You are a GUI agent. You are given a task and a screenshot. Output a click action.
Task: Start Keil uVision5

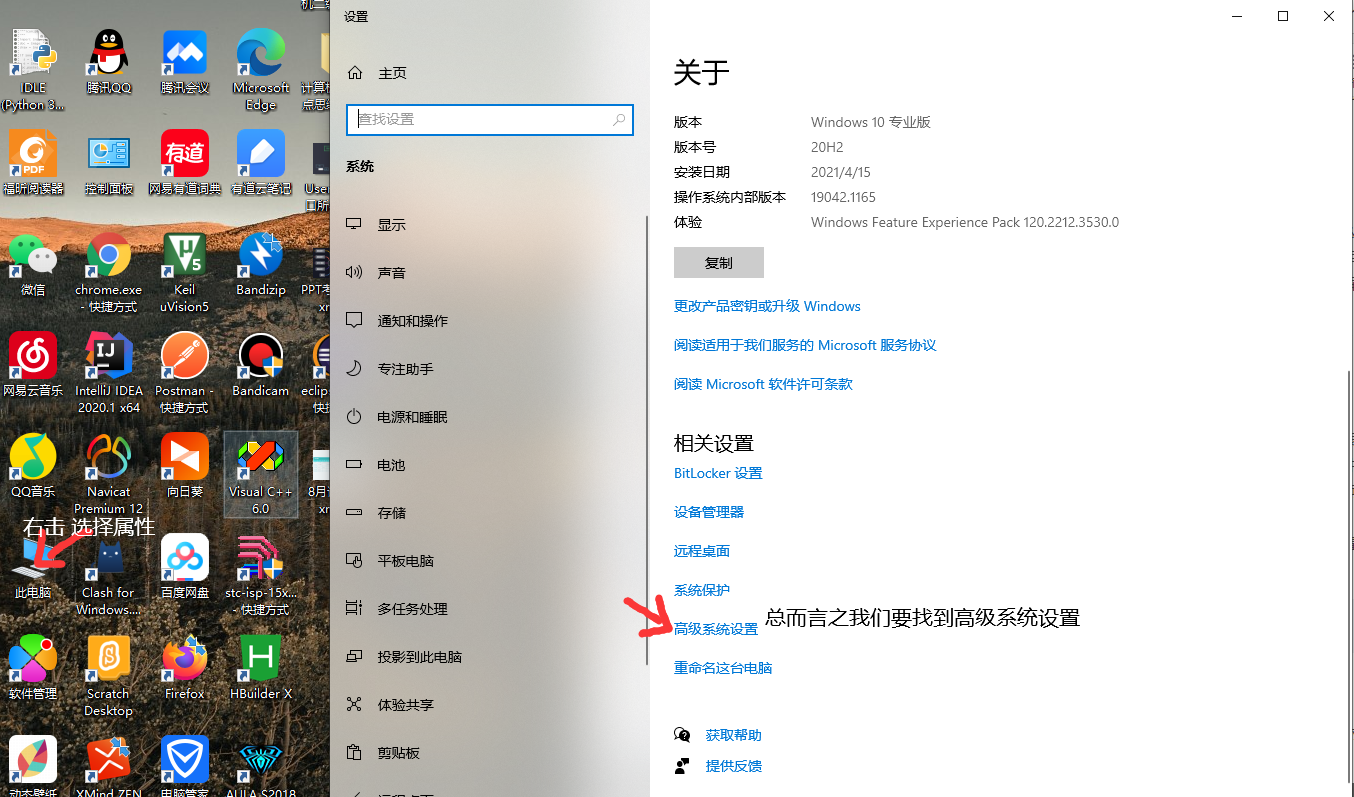[184, 255]
